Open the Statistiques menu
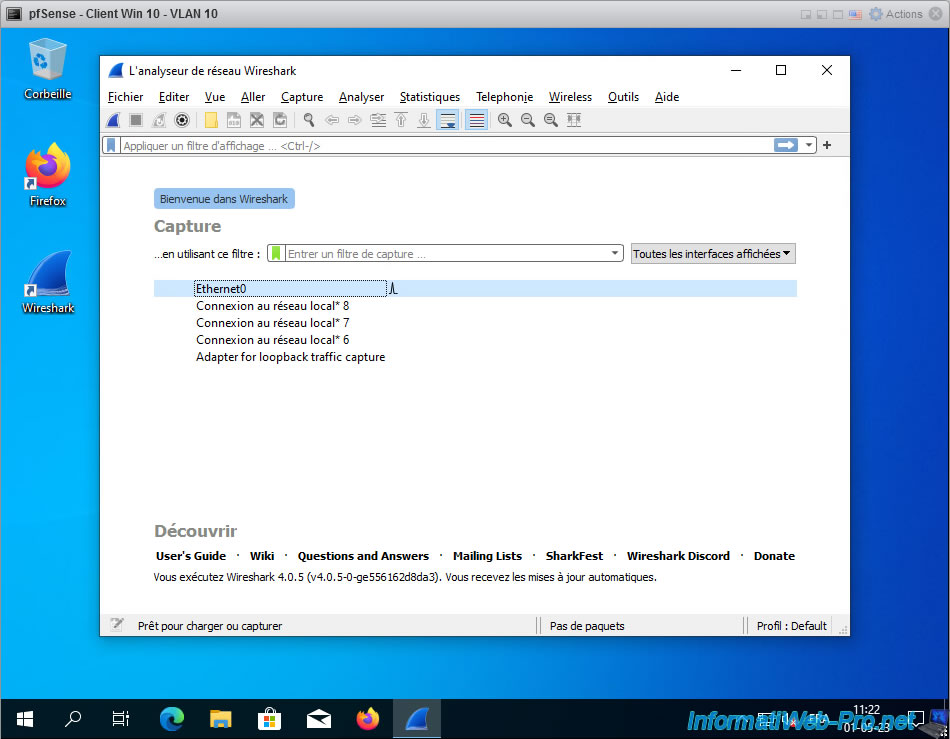 430,97
